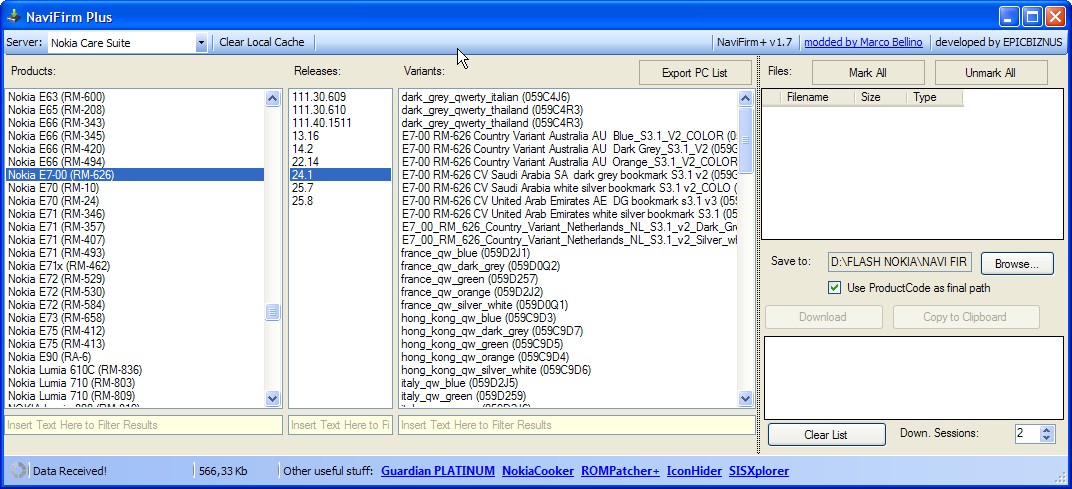Select Nokia E90 (RA-6) product
1072x489 pixels.
135,357
